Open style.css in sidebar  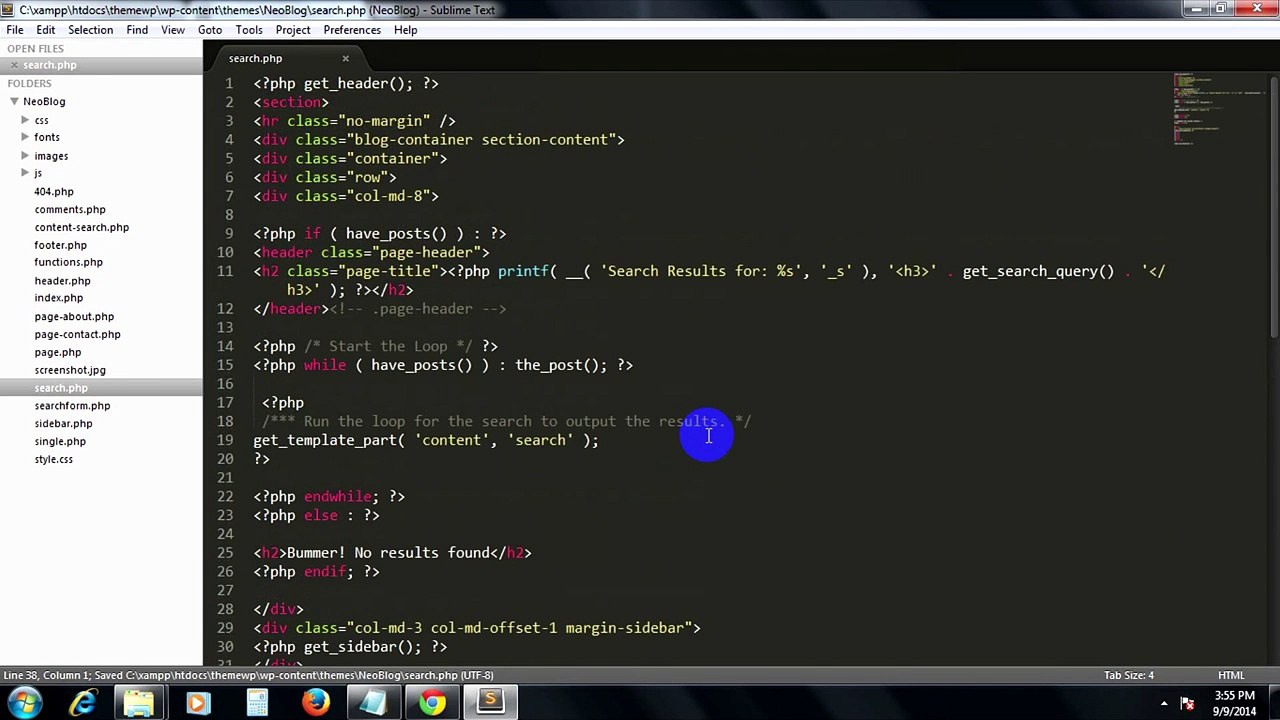click(53, 459)
